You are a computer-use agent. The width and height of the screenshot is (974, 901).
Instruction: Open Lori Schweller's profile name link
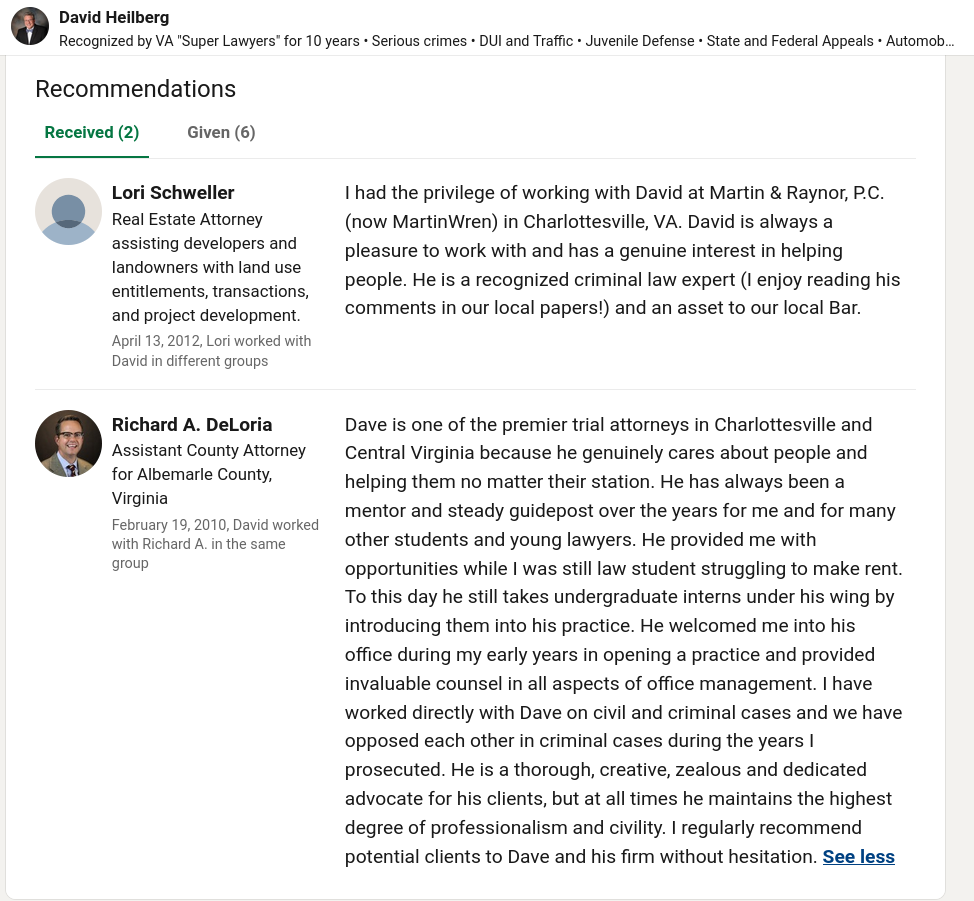(x=173, y=193)
